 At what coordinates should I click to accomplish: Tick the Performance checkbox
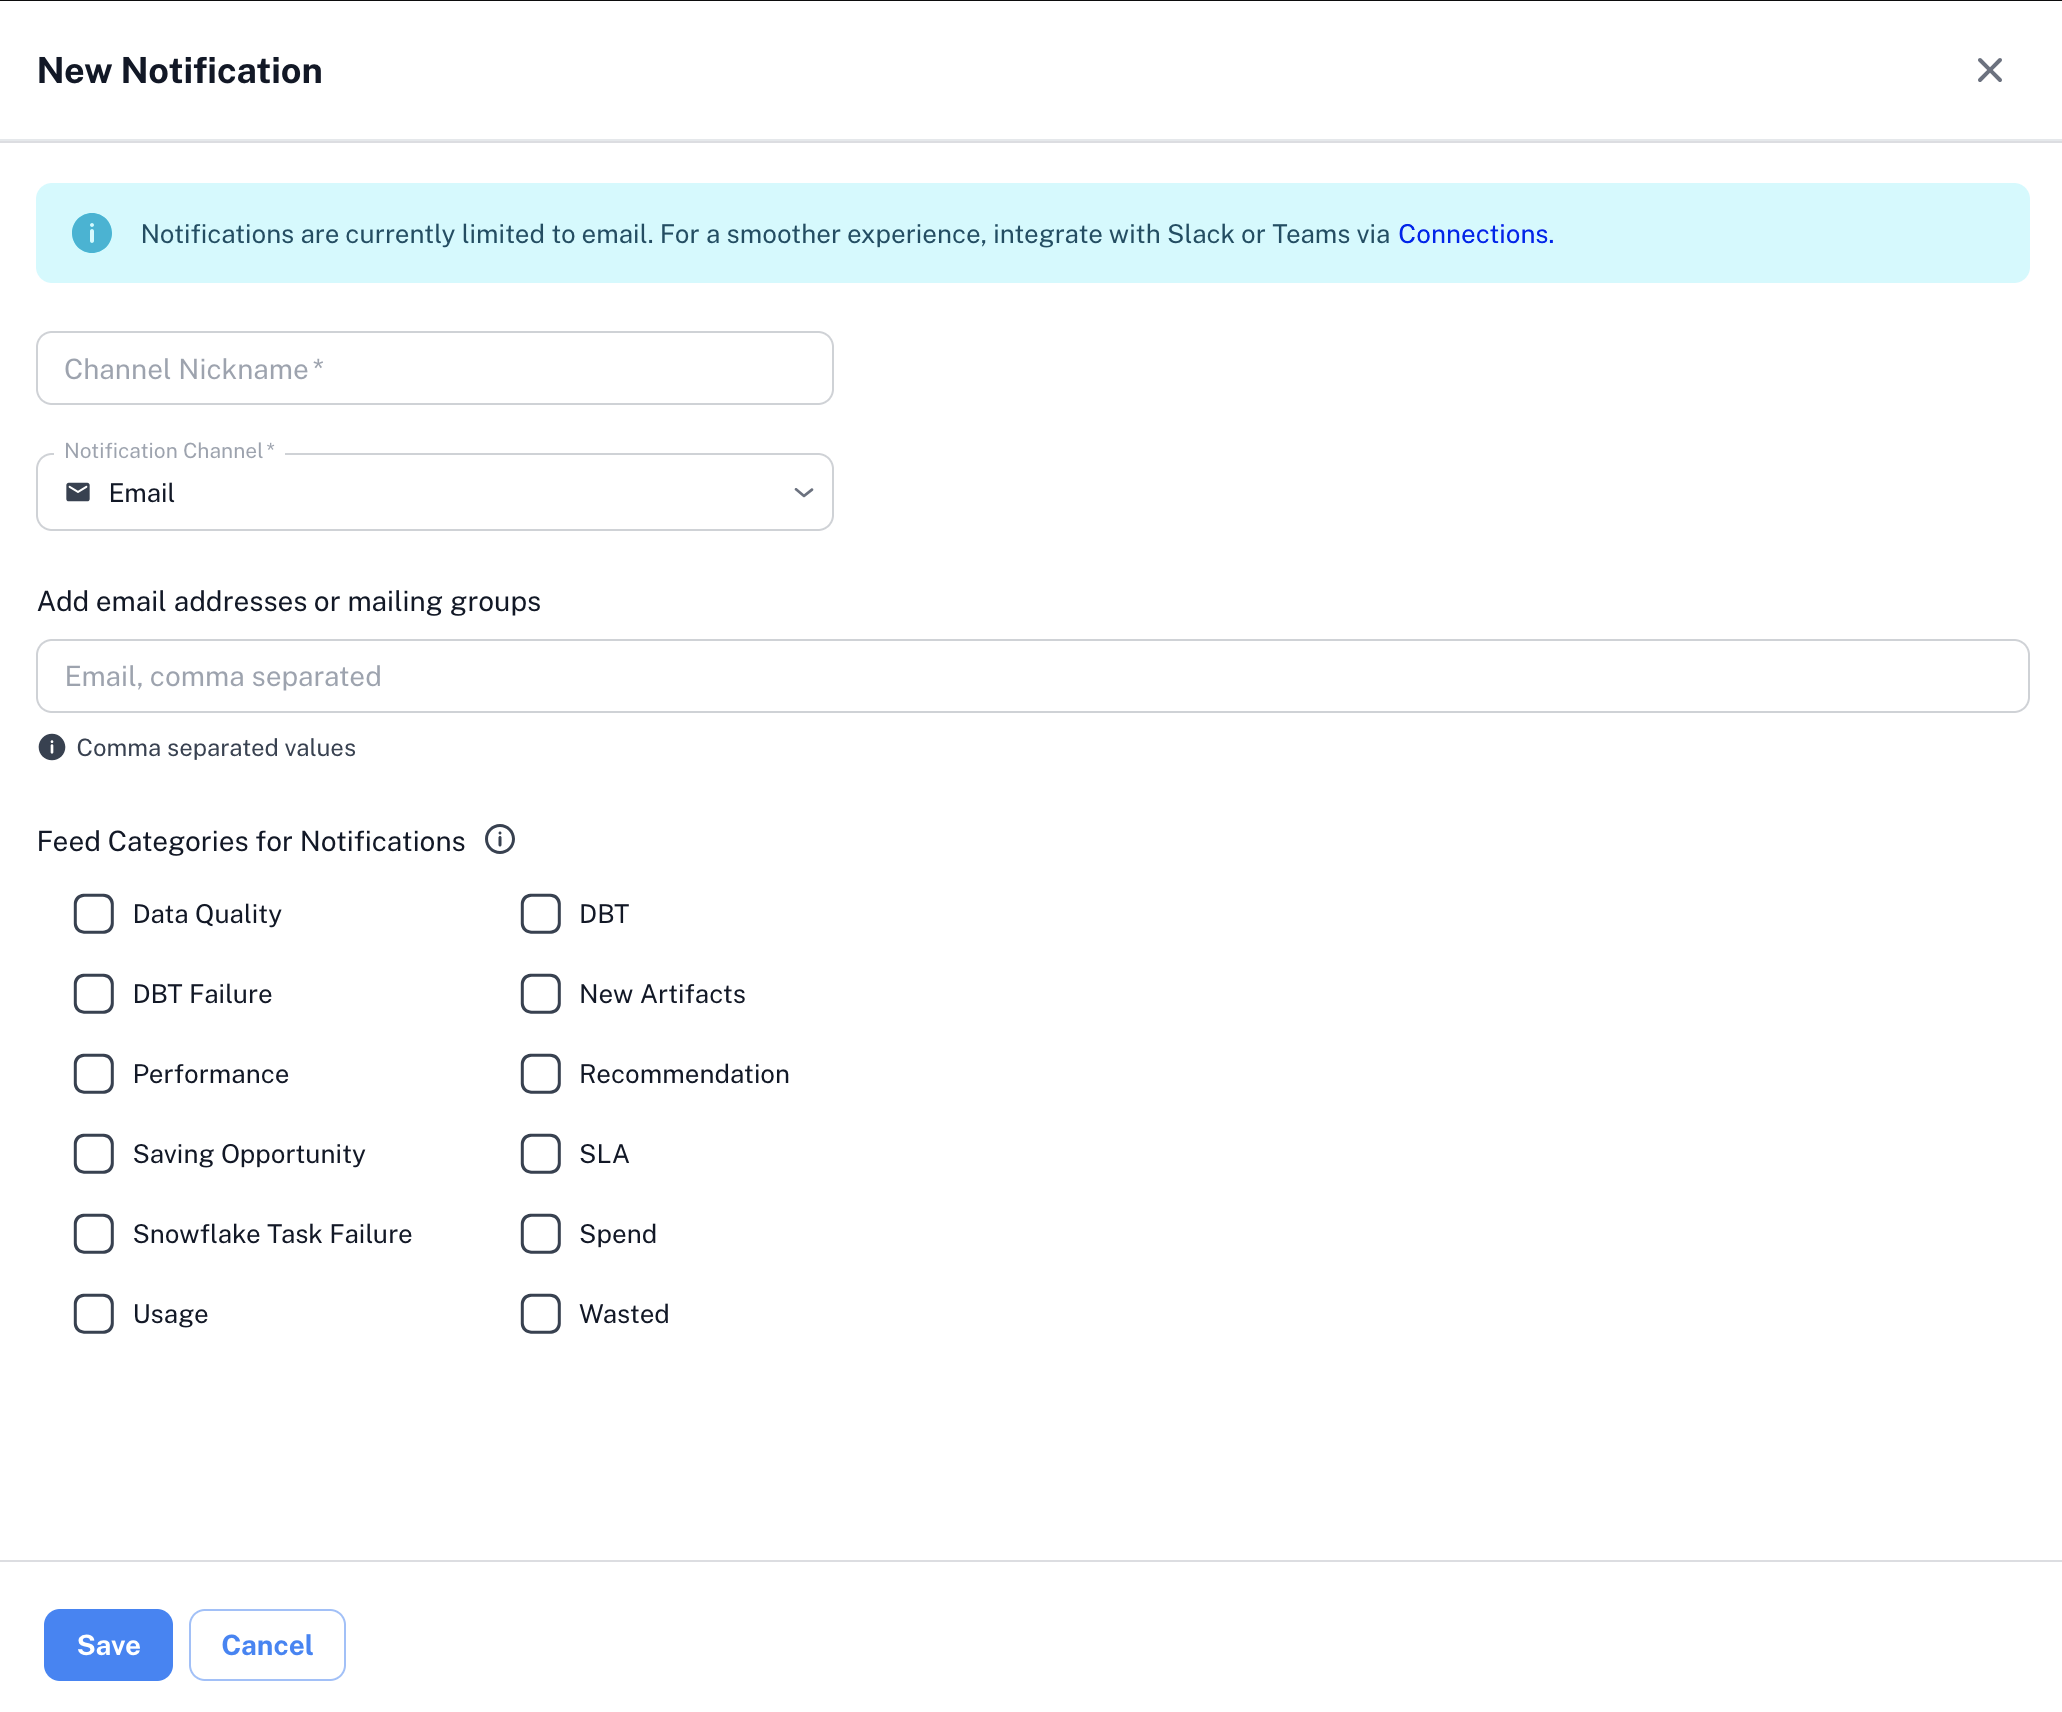(94, 1073)
